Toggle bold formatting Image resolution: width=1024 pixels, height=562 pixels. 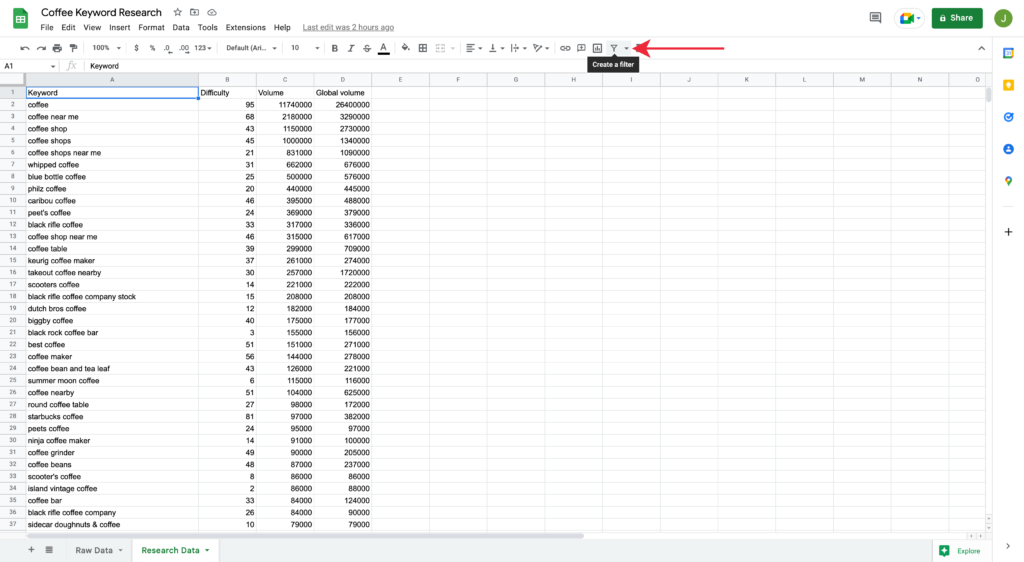tap(334, 48)
